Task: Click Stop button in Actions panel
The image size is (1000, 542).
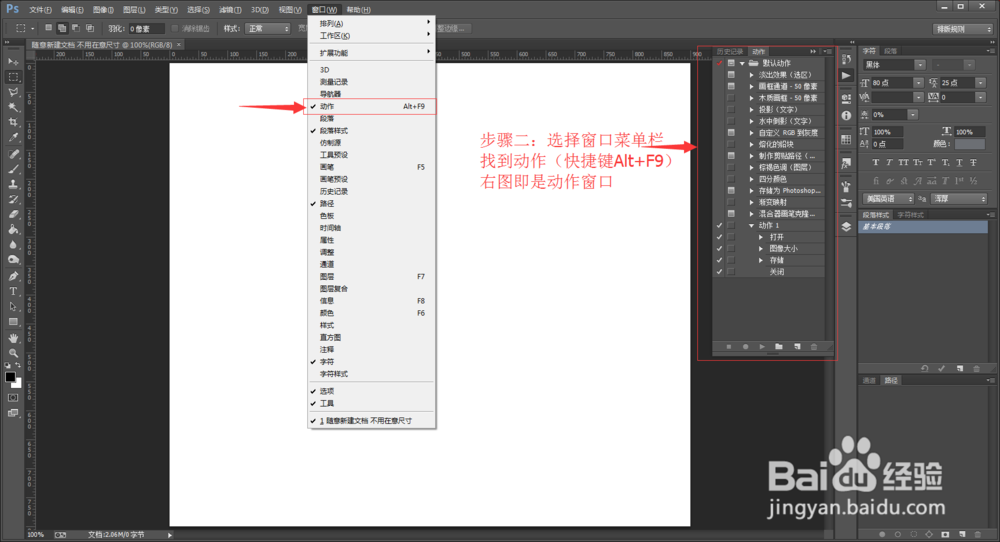Action: pos(729,347)
